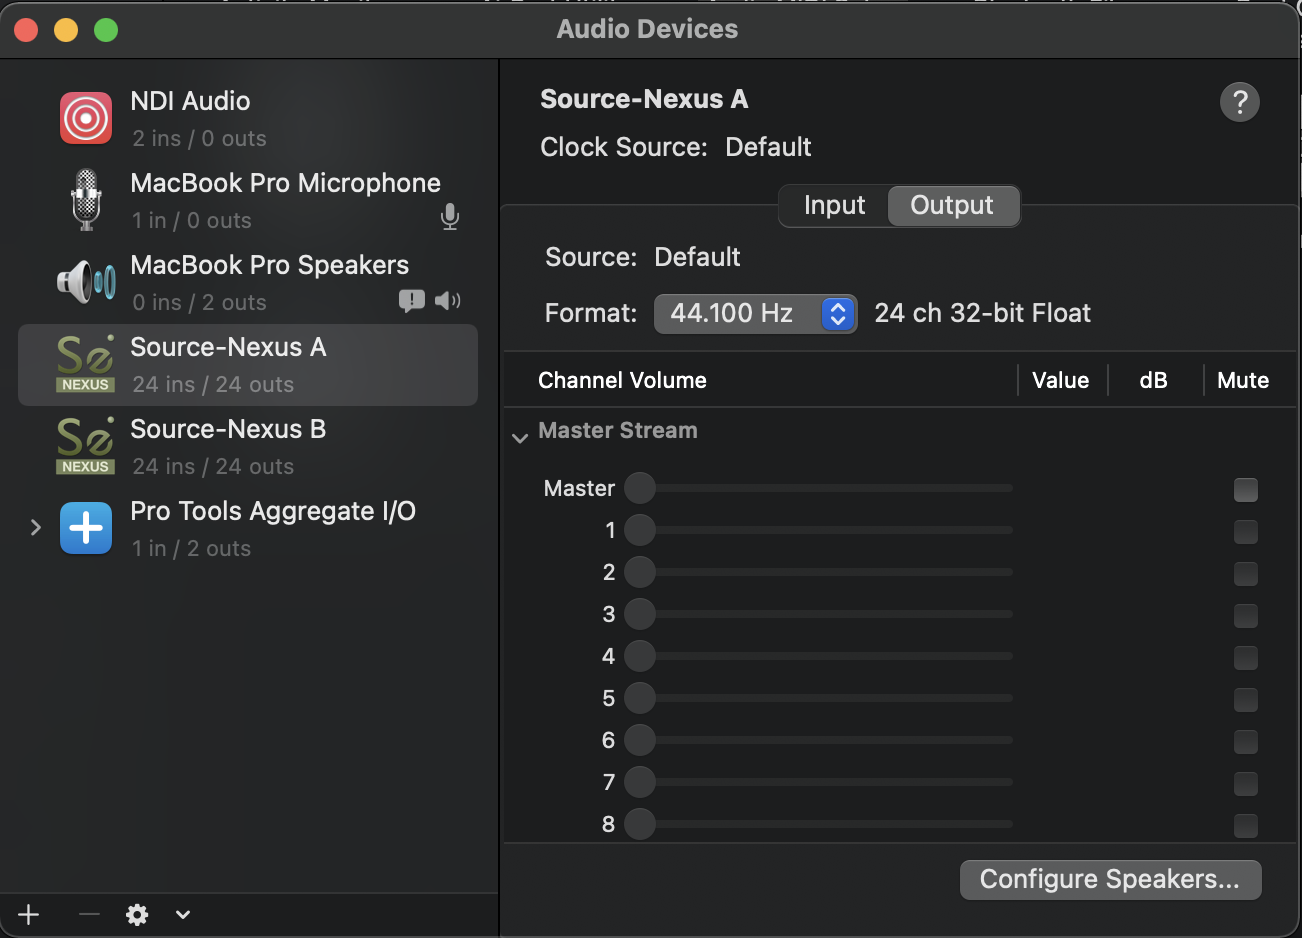Click the MacBook Pro Speakers icon

(86, 282)
